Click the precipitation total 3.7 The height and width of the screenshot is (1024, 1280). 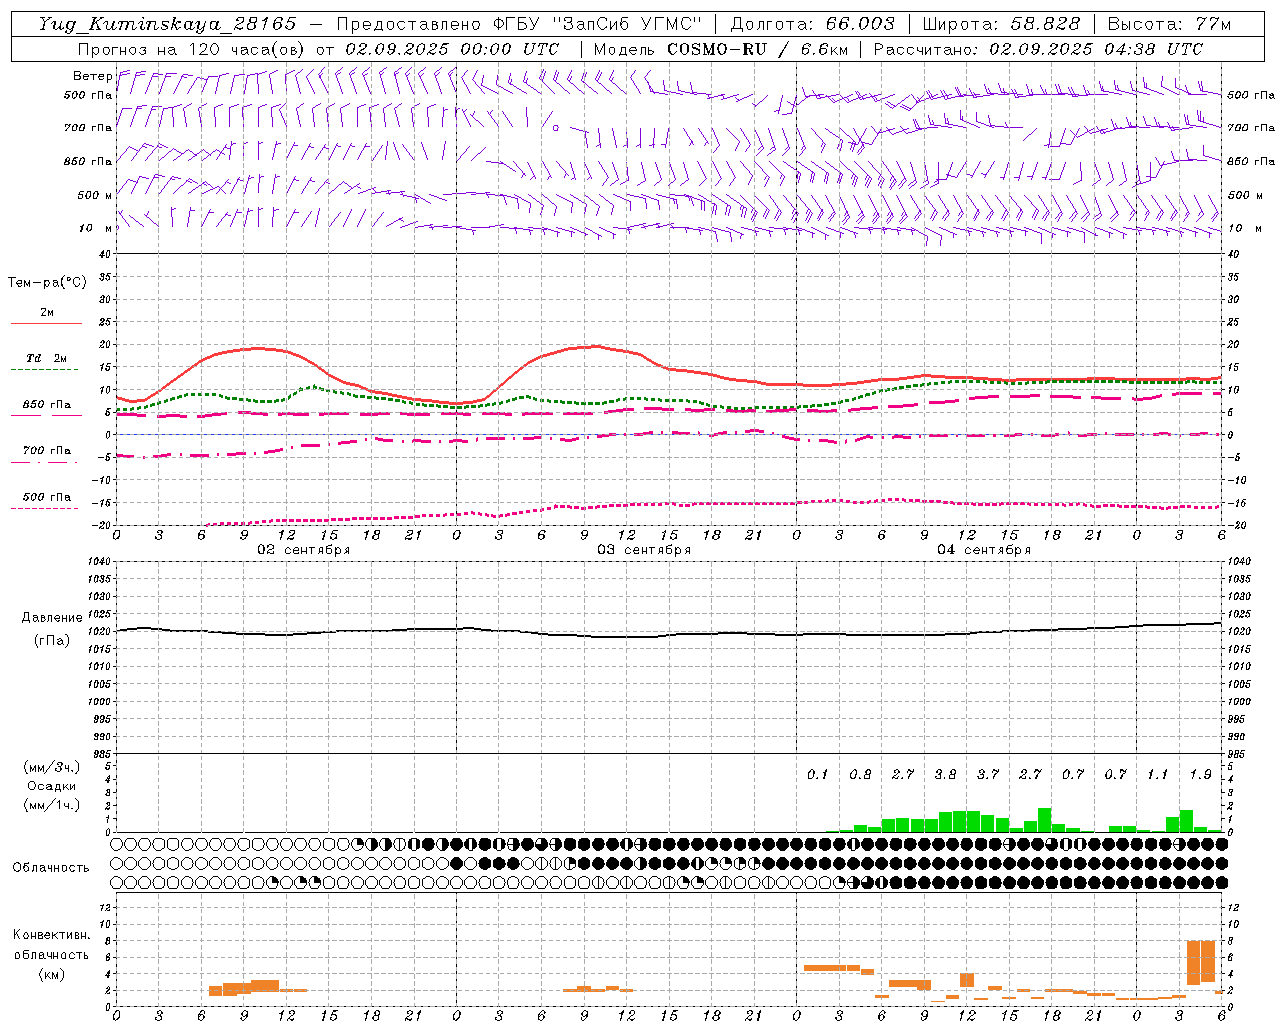988,774
